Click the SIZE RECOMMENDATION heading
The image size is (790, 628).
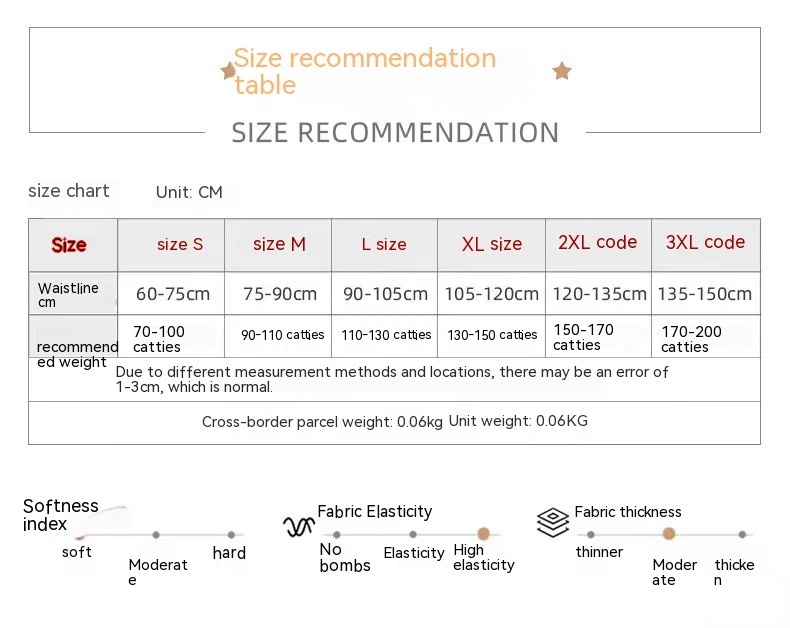(x=395, y=132)
